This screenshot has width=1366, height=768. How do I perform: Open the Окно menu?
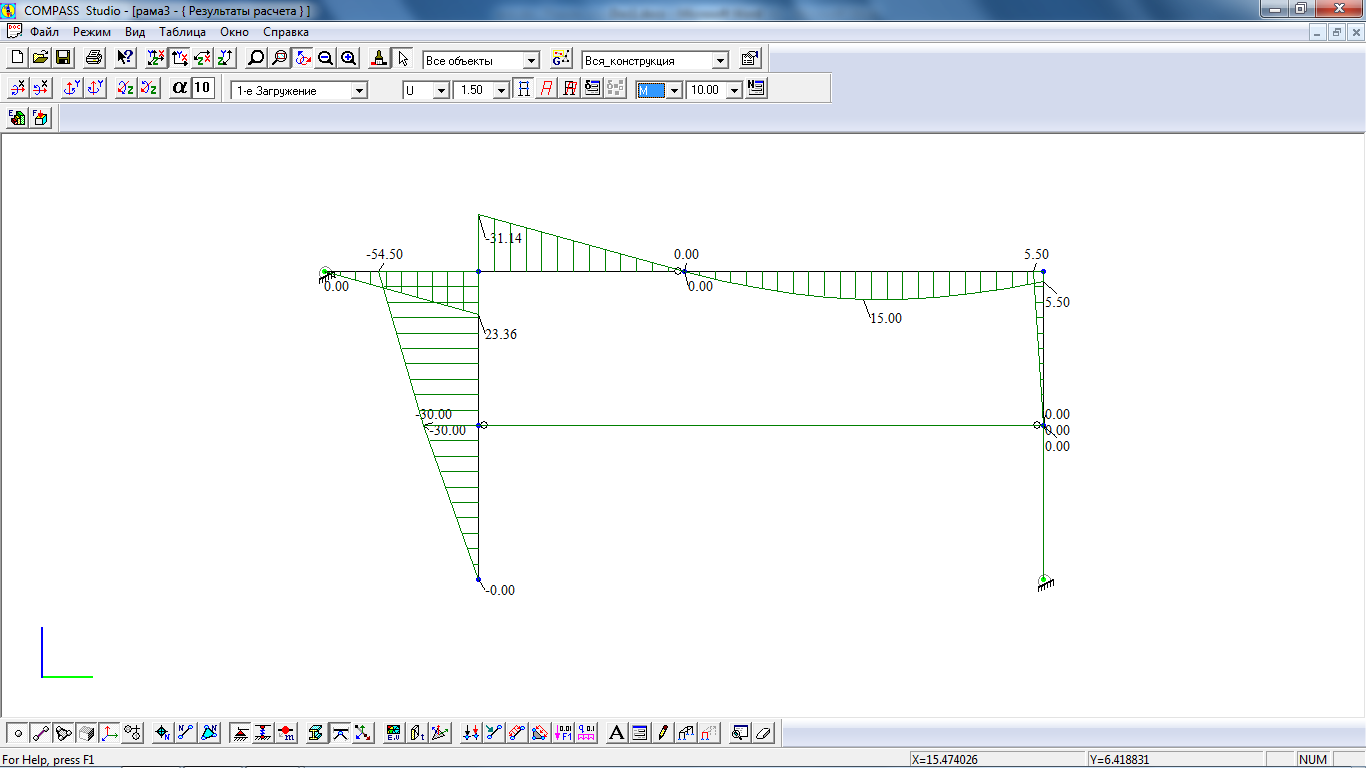tap(234, 32)
